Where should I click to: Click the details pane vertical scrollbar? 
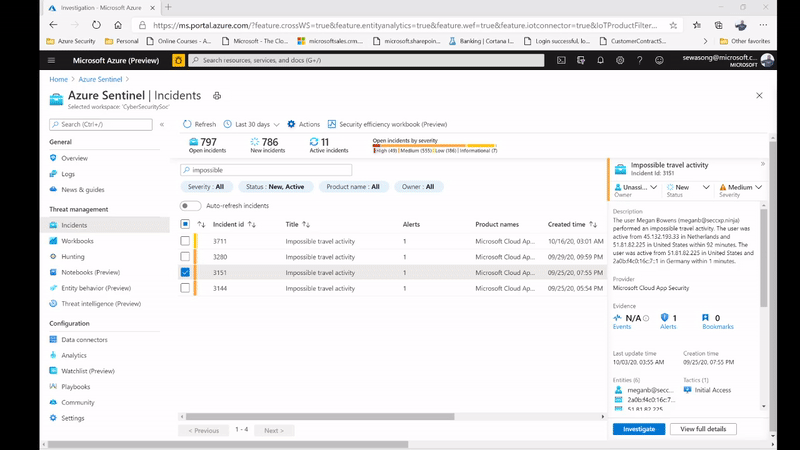click(x=764, y=258)
